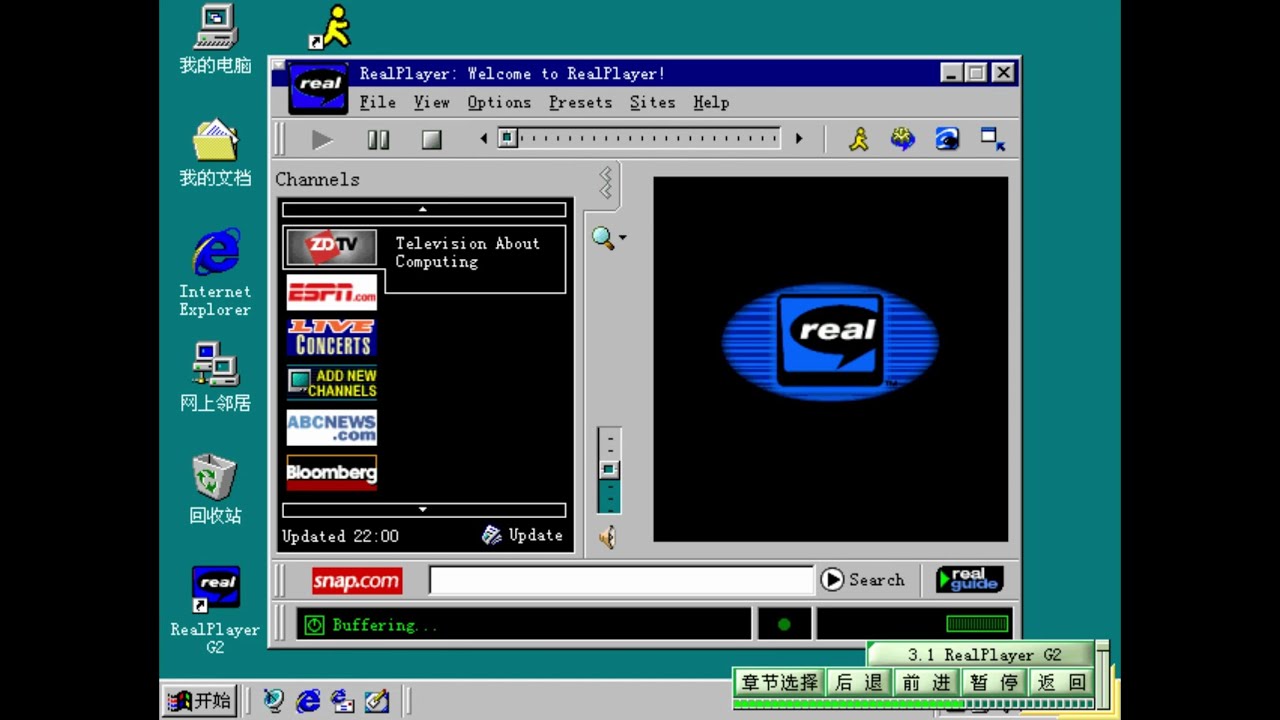Click the search text field

tap(621, 580)
